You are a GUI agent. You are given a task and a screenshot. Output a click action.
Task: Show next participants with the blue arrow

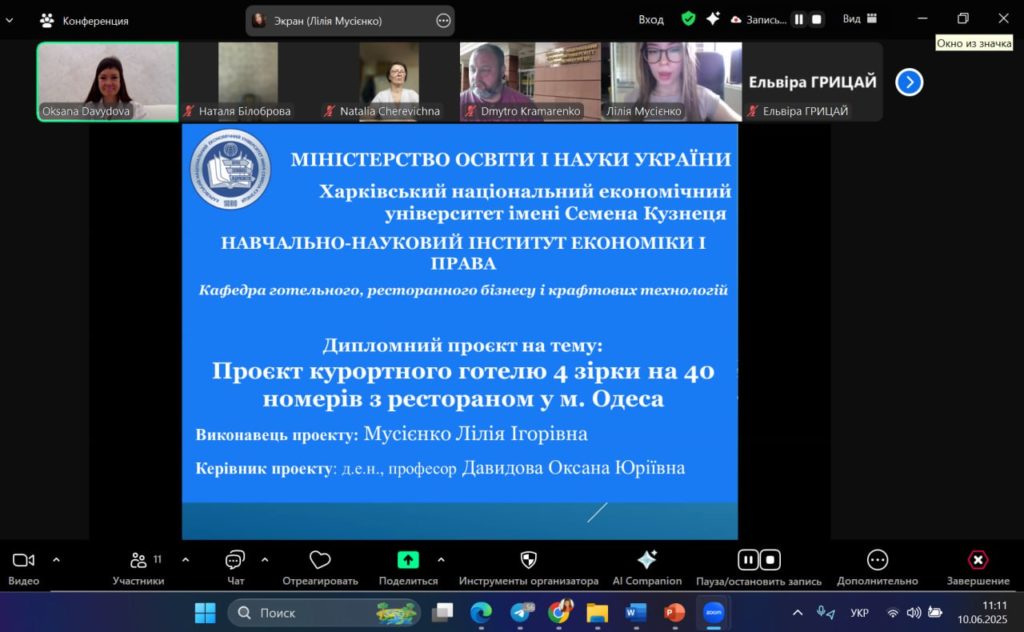click(x=908, y=82)
